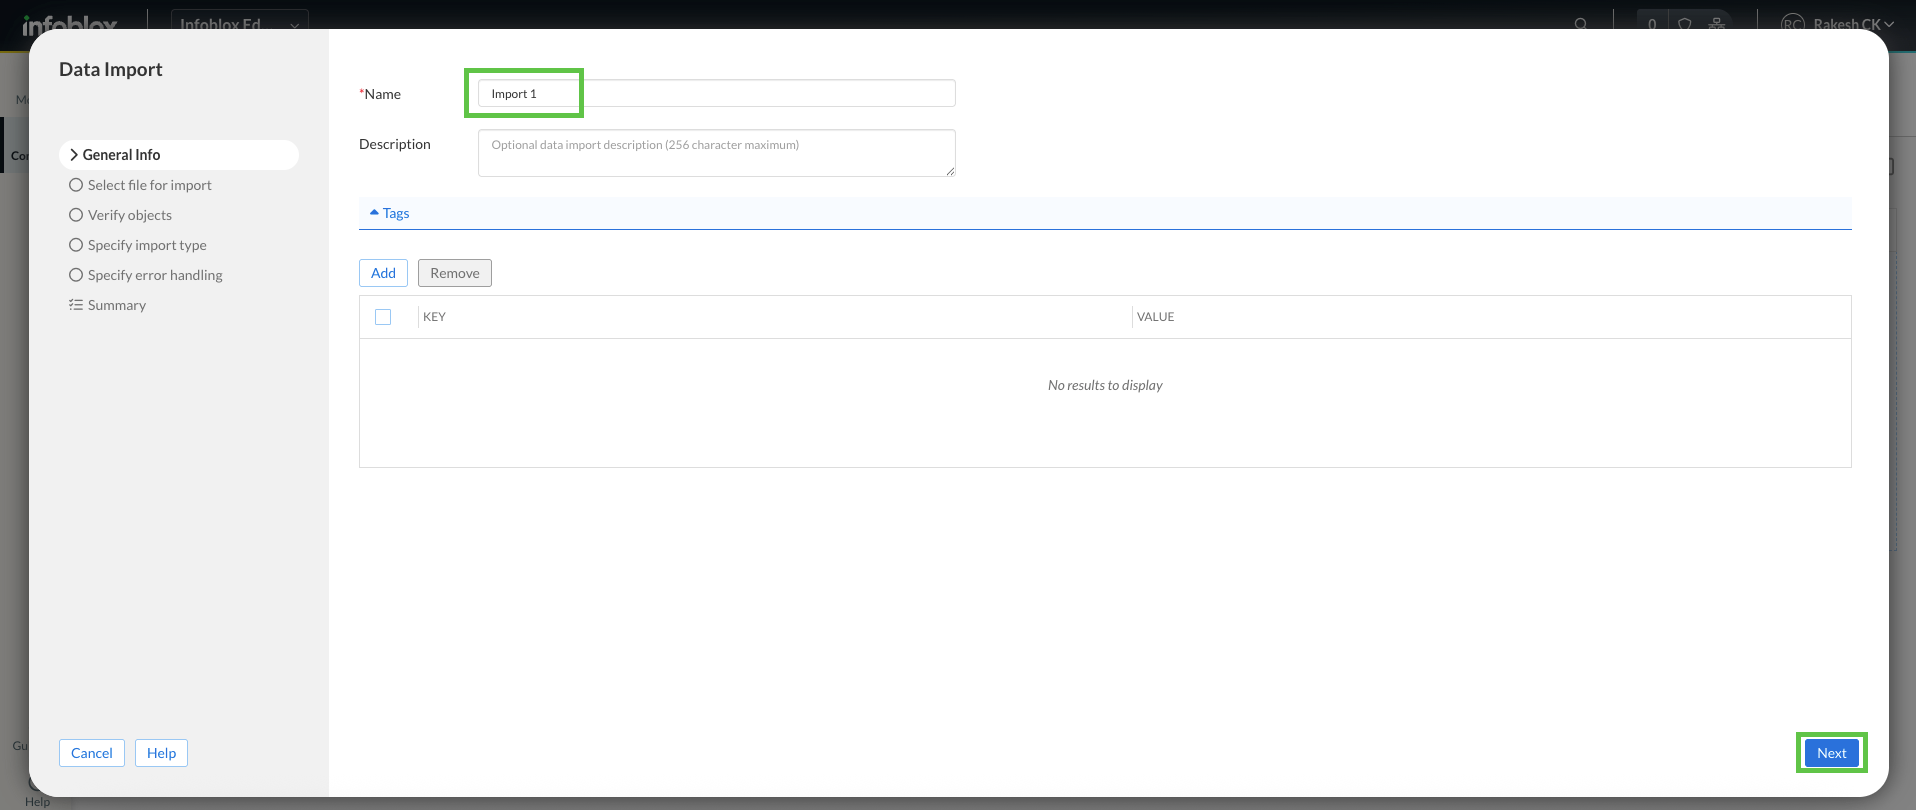
Task: Click Add to create a tag
Action: pos(383,273)
